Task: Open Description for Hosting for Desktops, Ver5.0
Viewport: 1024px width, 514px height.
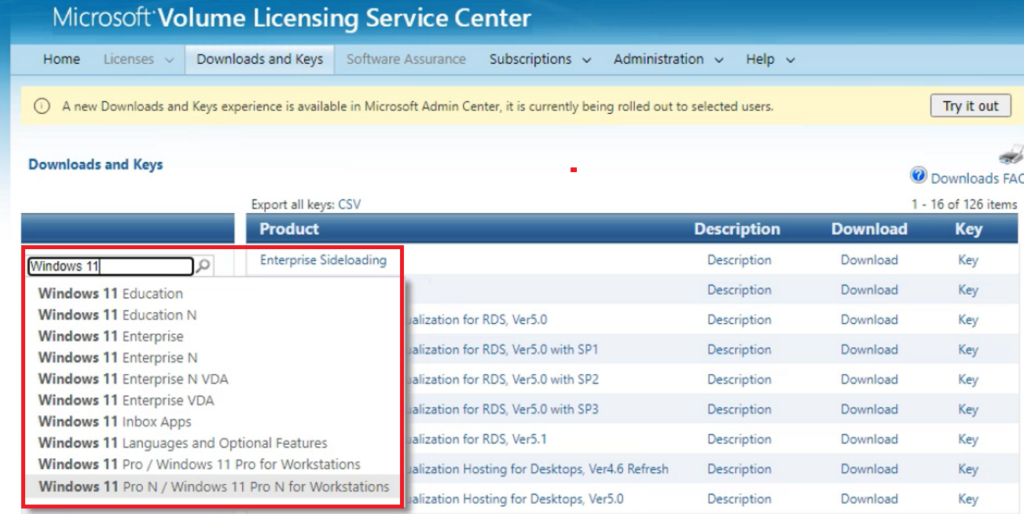Action: [739, 499]
